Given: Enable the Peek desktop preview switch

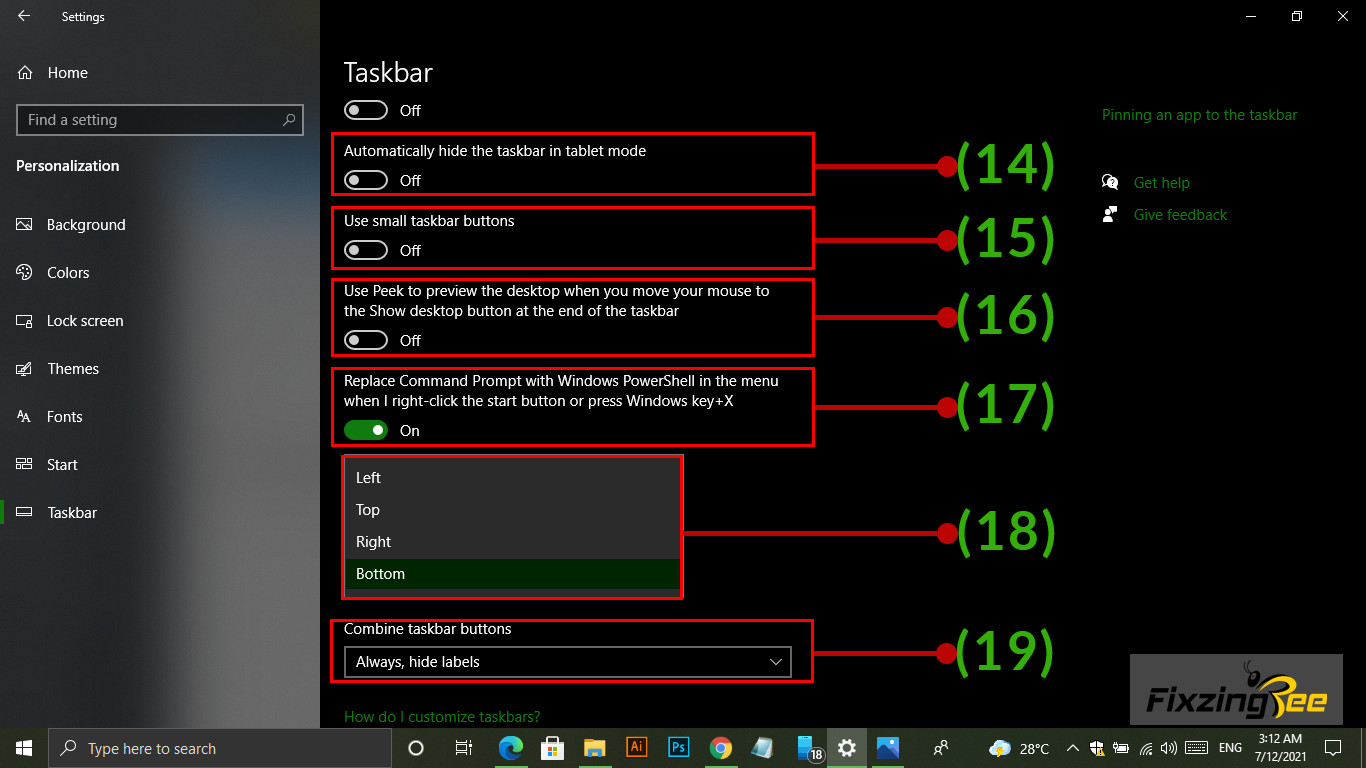Looking at the screenshot, I should tap(366, 341).
